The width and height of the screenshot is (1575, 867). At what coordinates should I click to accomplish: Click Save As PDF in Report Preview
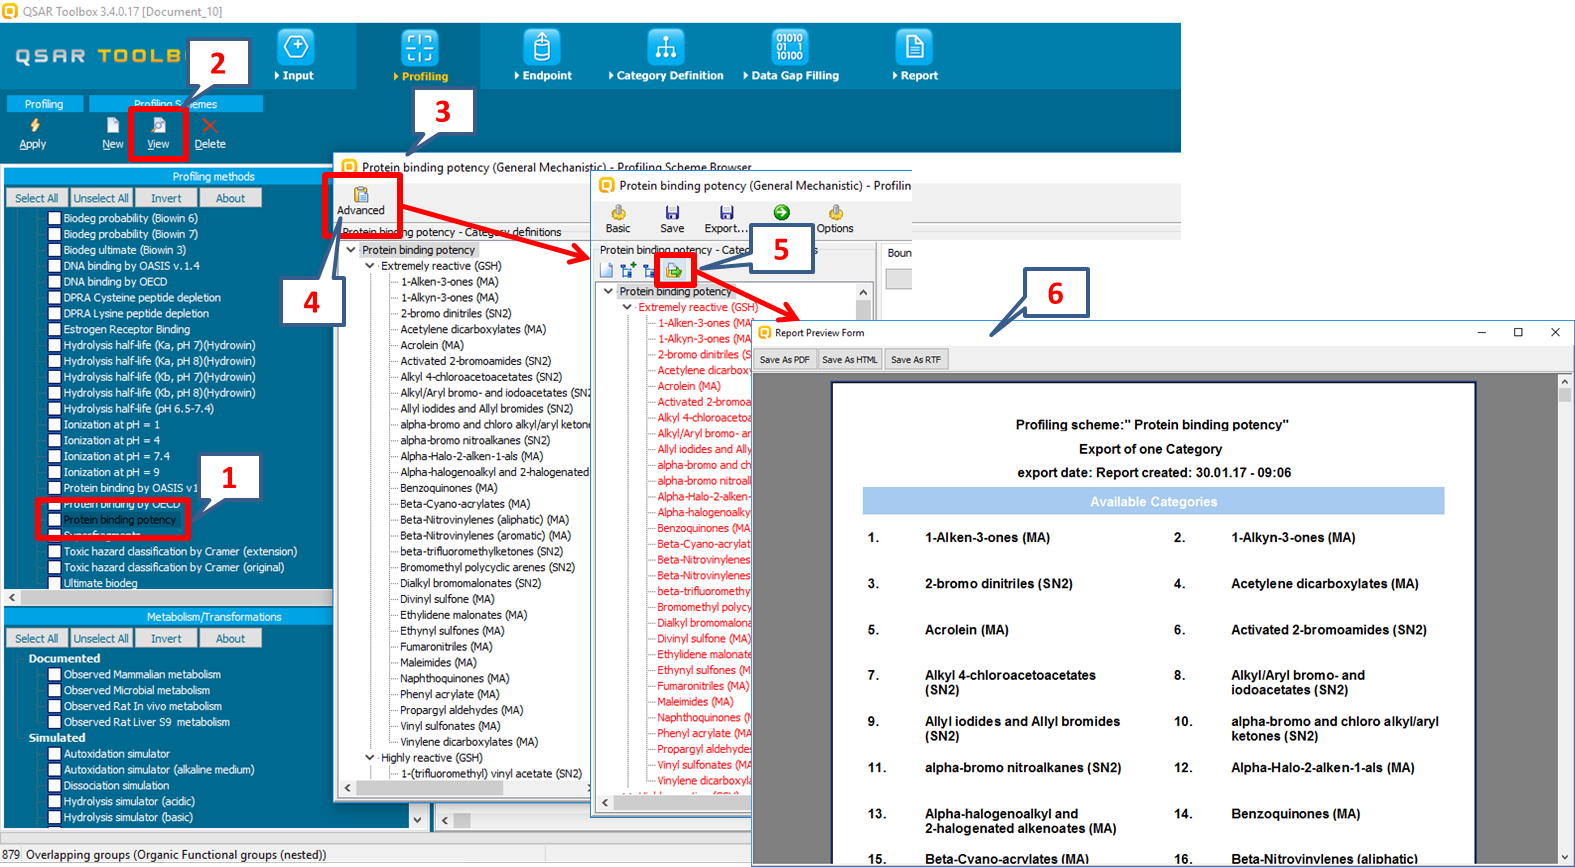(x=785, y=360)
